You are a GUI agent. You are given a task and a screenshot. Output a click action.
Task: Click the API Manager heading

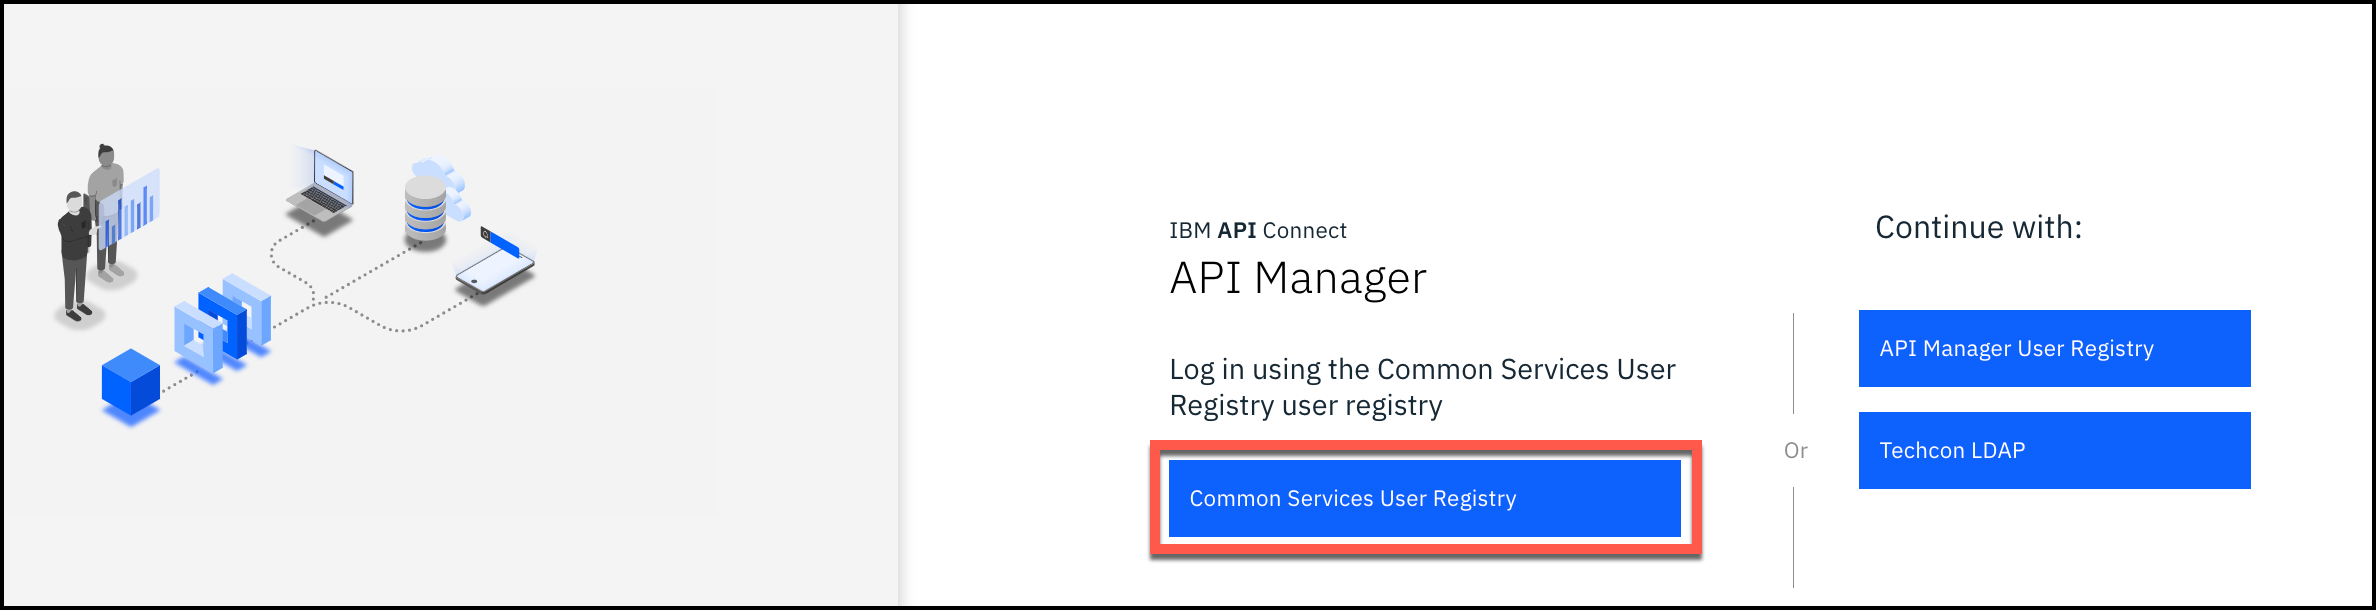[x=1297, y=278]
